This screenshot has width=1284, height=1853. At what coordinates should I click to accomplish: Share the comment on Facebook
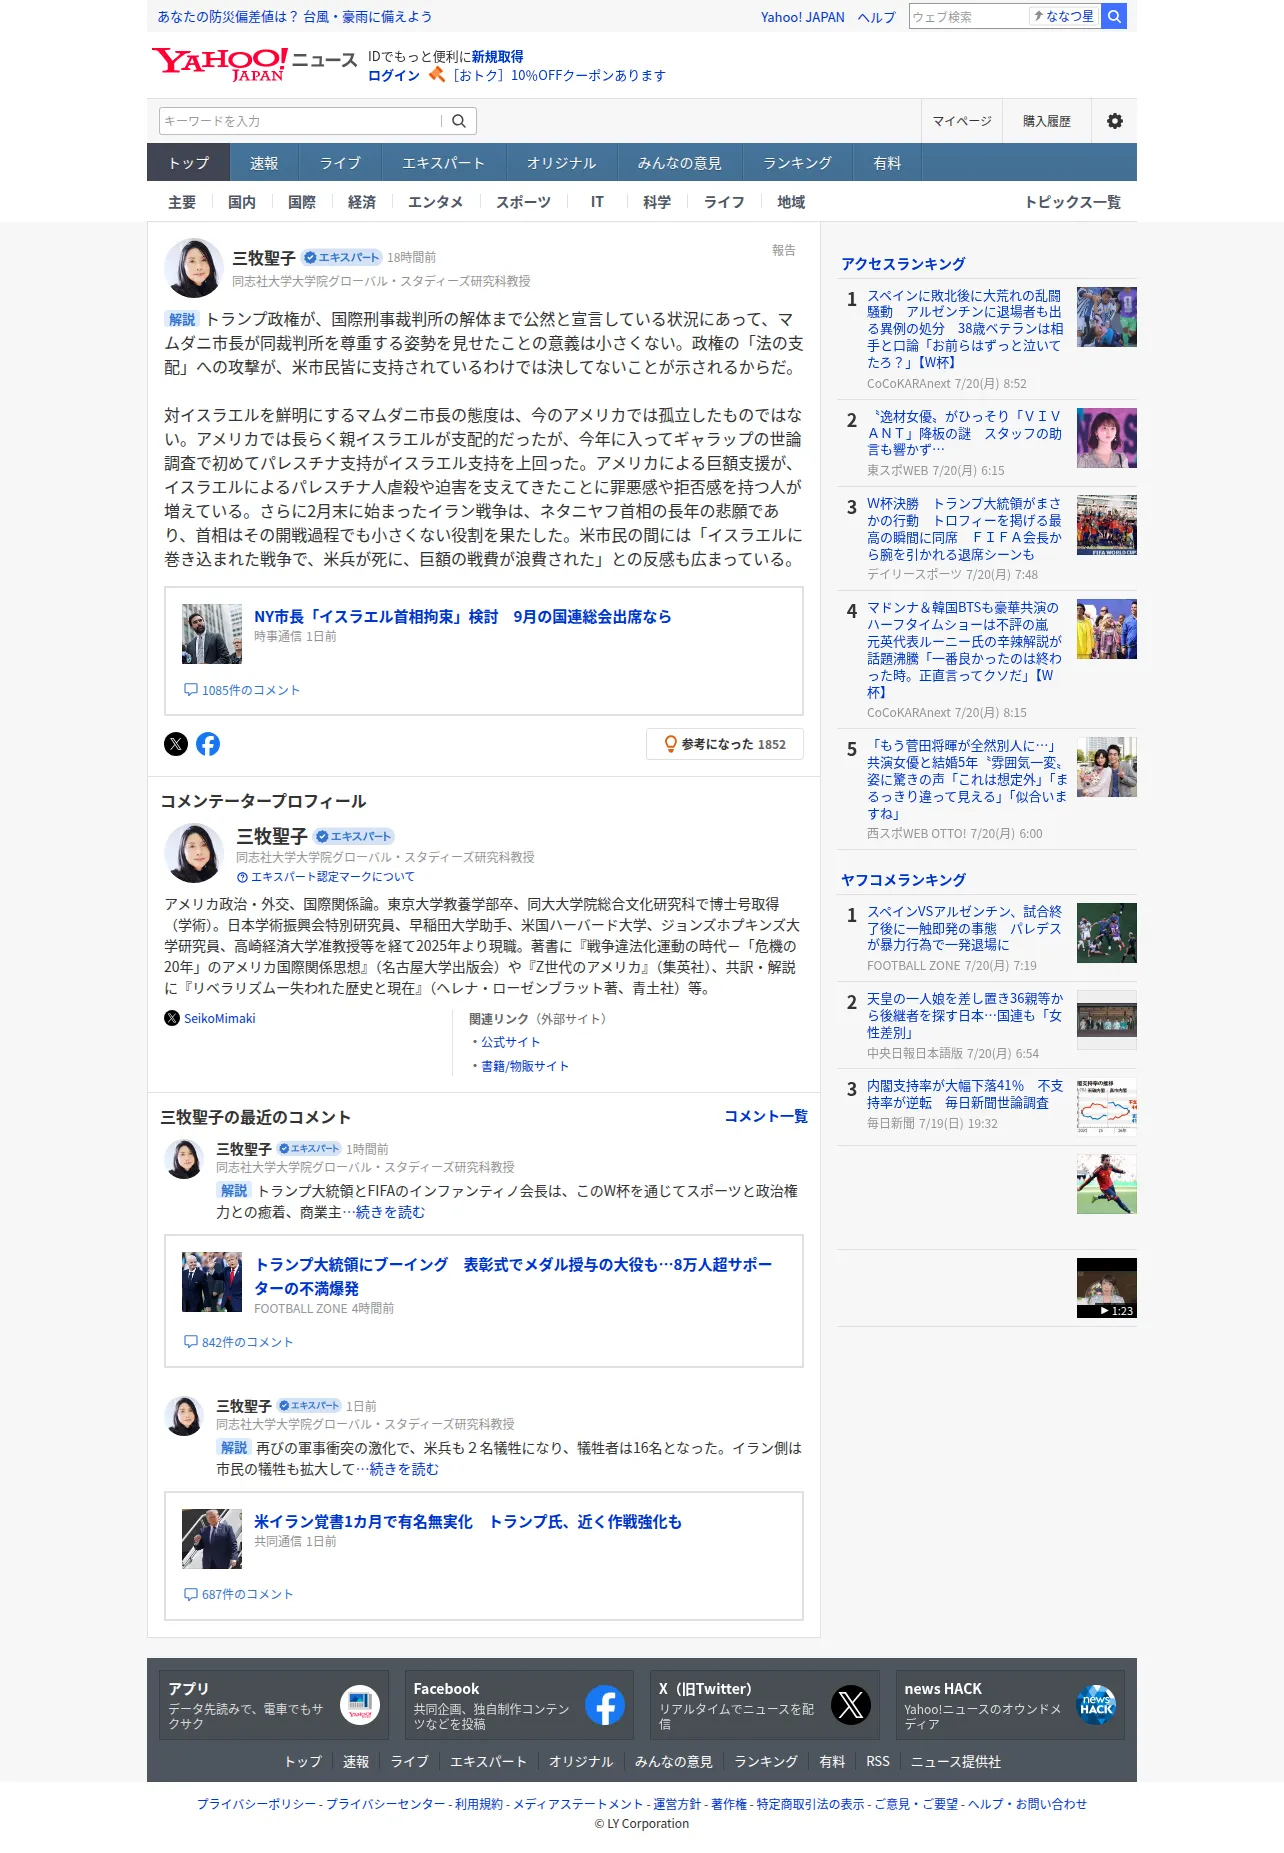208,744
